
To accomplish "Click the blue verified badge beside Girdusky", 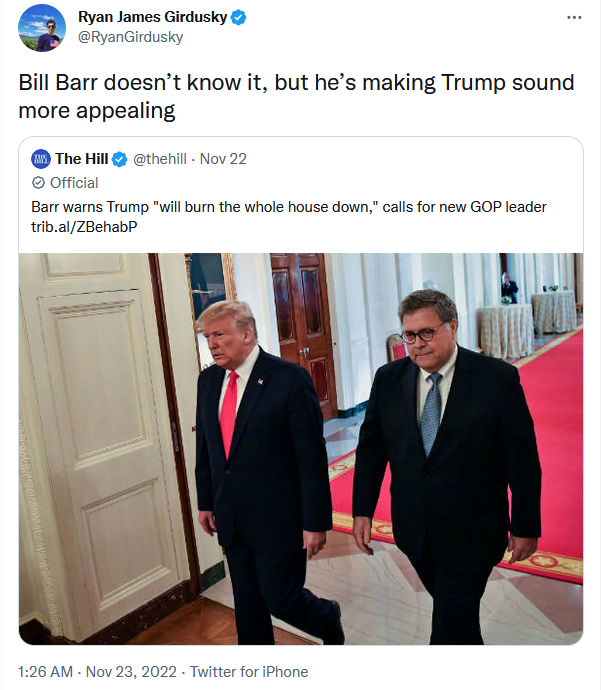I will (x=238, y=18).
